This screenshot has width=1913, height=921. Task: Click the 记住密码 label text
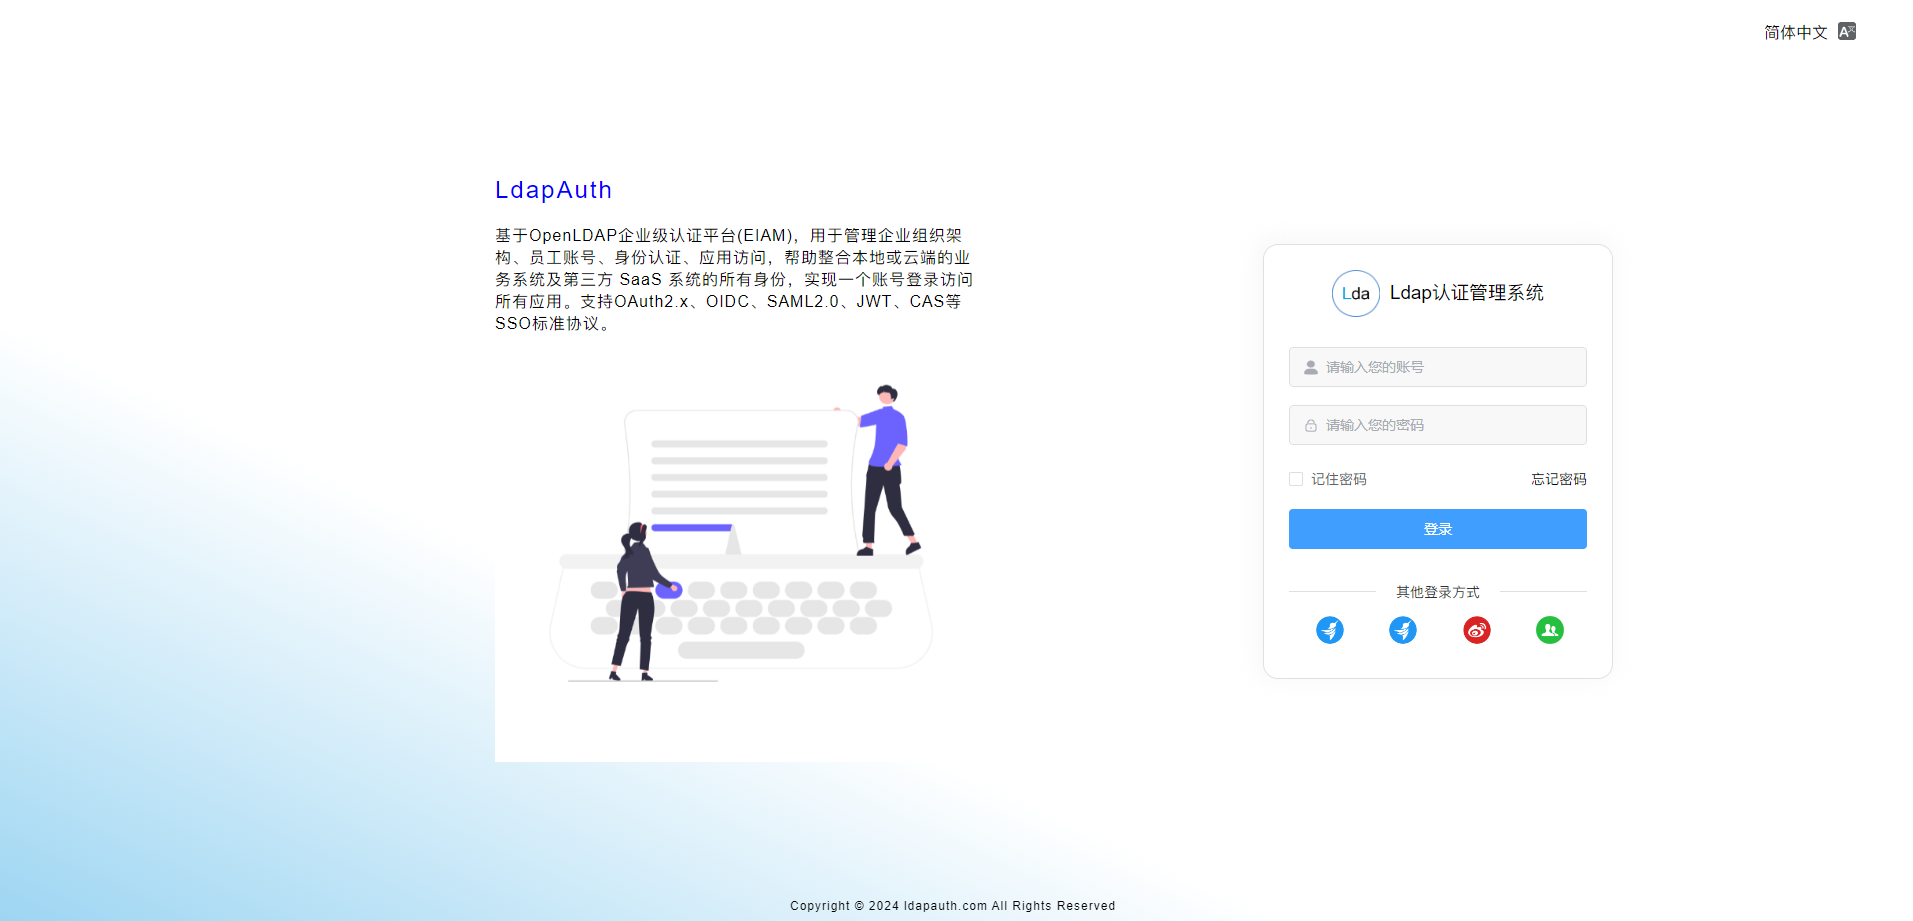click(x=1338, y=479)
